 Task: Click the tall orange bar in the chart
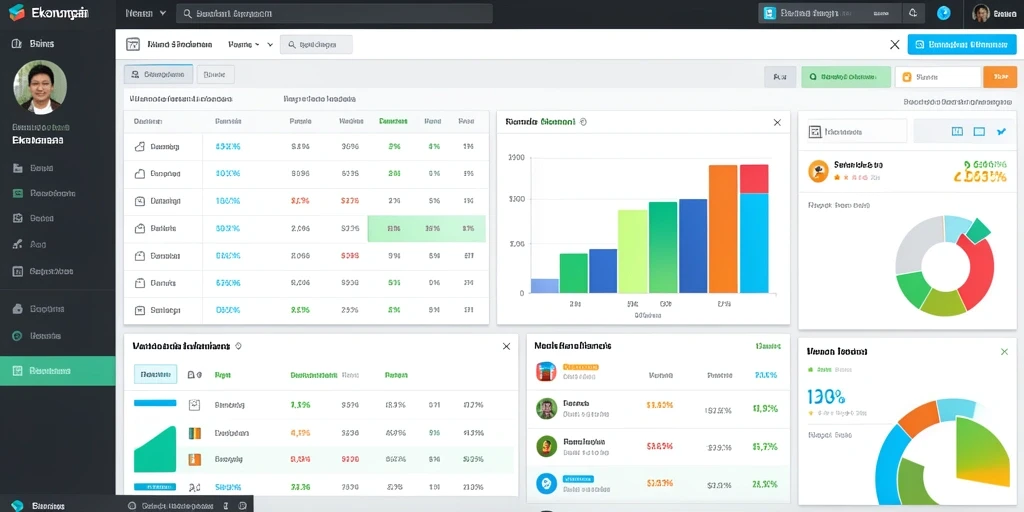pos(724,229)
